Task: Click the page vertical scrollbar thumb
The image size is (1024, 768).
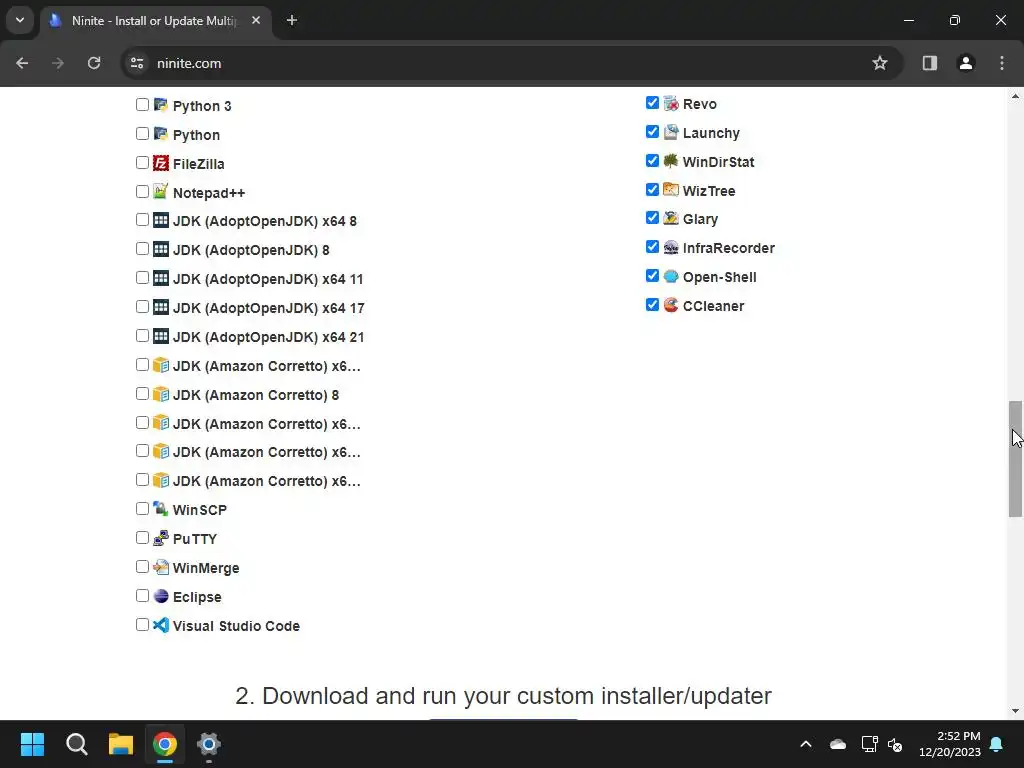Action: pyautogui.click(x=1016, y=458)
